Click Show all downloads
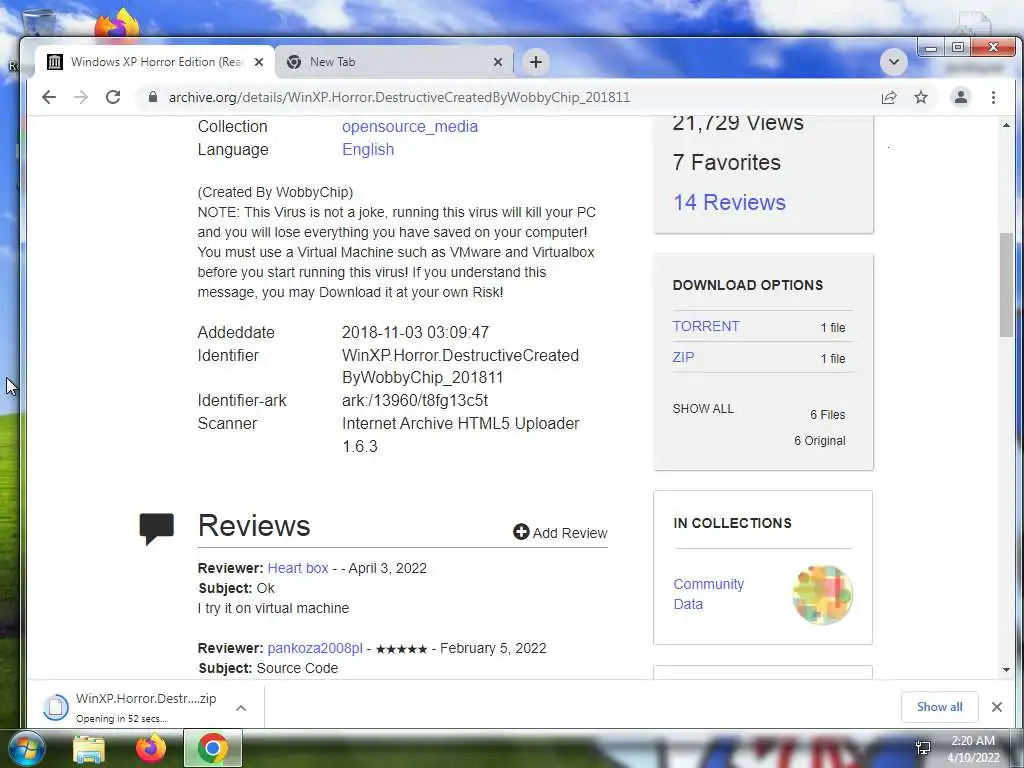This screenshot has width=1024, height=768. (x=939, y=707)
